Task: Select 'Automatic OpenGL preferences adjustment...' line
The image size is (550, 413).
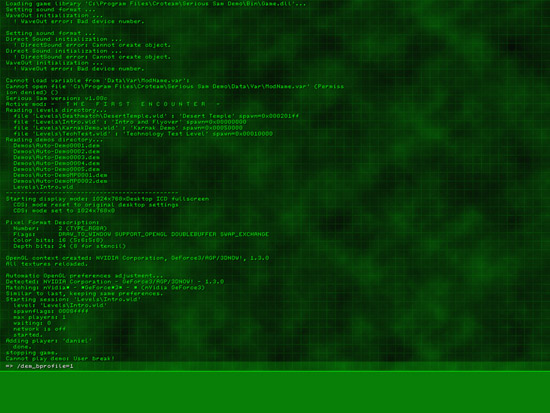Action: pos(85,276)
